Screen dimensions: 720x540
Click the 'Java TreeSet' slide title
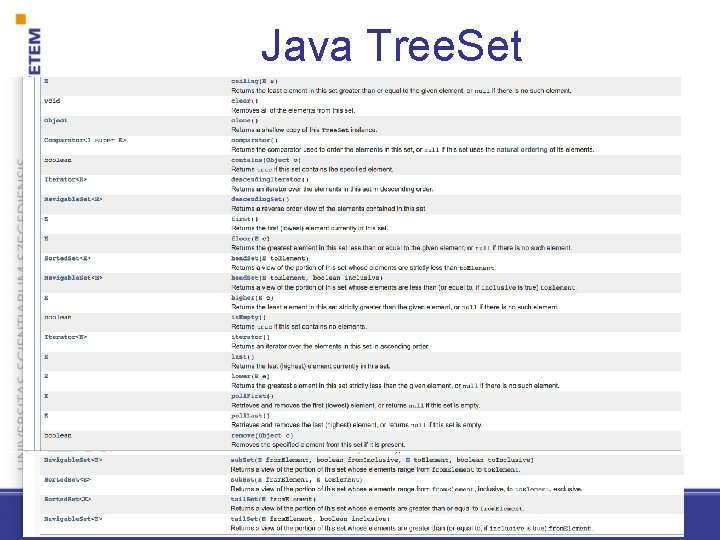pos(391,45)
